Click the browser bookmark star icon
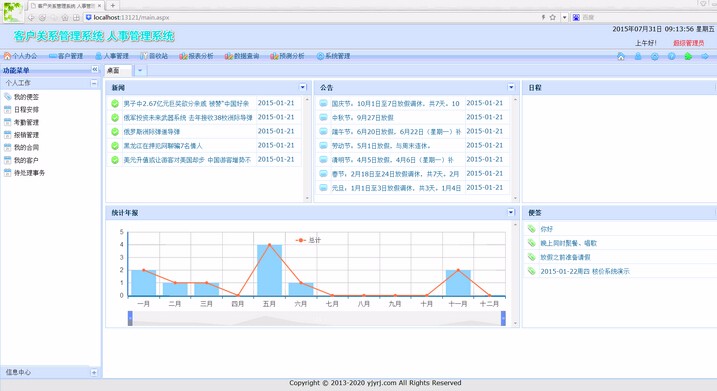This screenshot has width=717, height=391. 552,17
